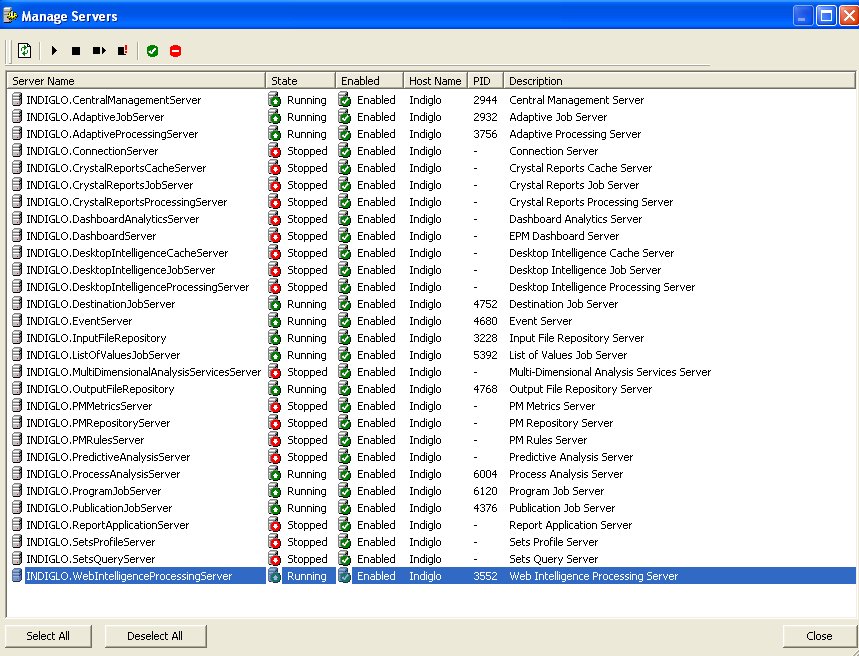Click PID value 6004
The image size is (859, 656).
click(x=485, y=474)
